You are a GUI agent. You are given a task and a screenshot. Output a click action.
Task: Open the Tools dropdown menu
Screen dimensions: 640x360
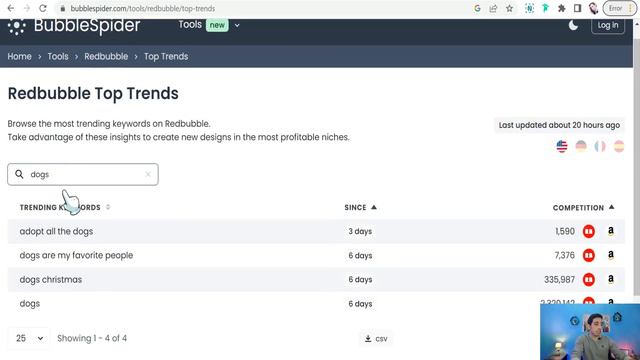coord(209,25)
